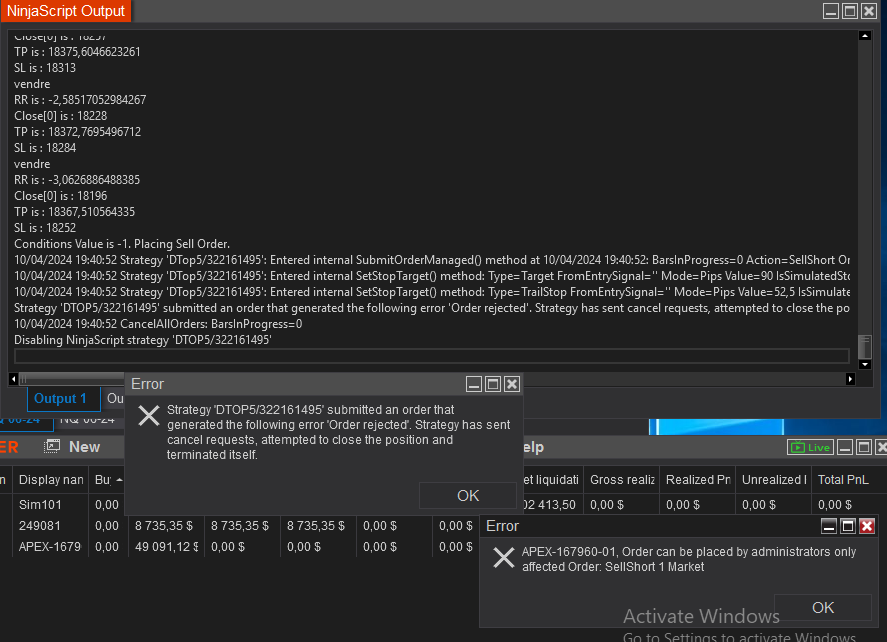This screenshot has height=642, width=887.
Task: Click the 49 091,12 $ cell
Action: click(166, 547)
